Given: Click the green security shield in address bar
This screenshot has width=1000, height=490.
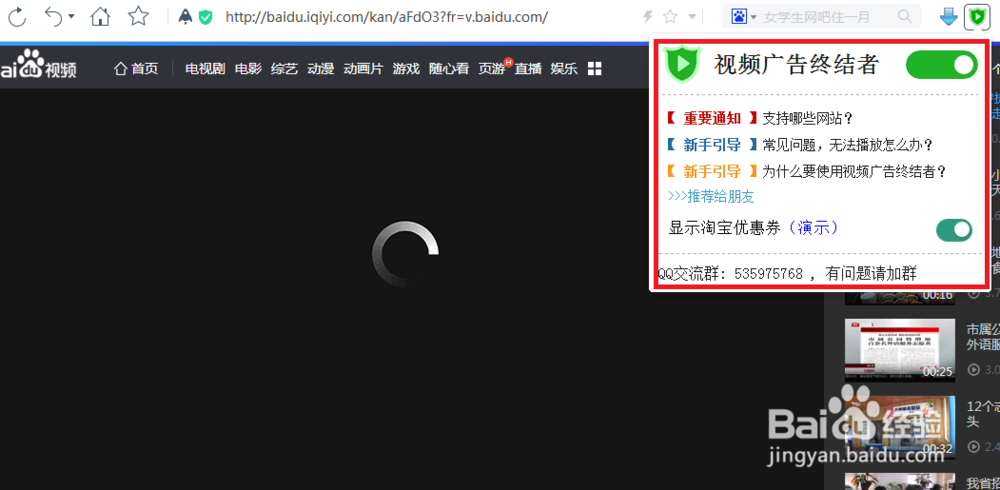Looking at the screenshot, I should pos(205,17).
